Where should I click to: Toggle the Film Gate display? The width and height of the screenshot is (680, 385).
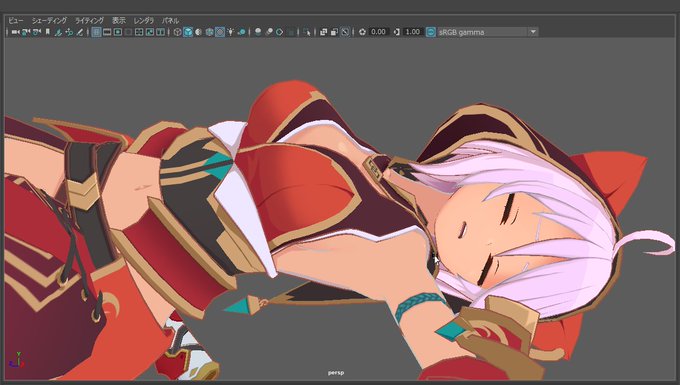[107, 32]
